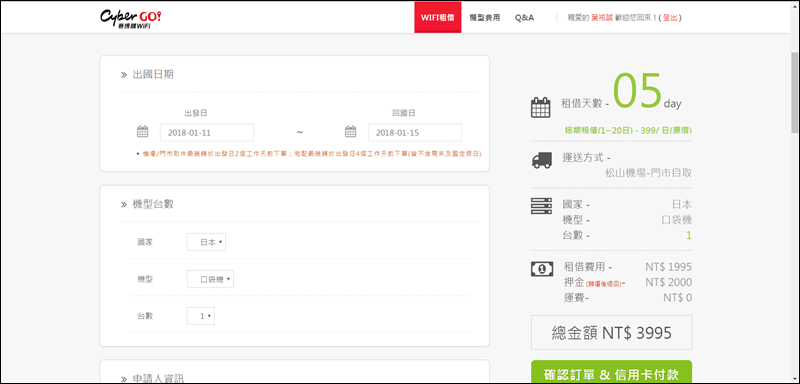Click the 總金額 NT$ 3995 box

coord(611,332)
